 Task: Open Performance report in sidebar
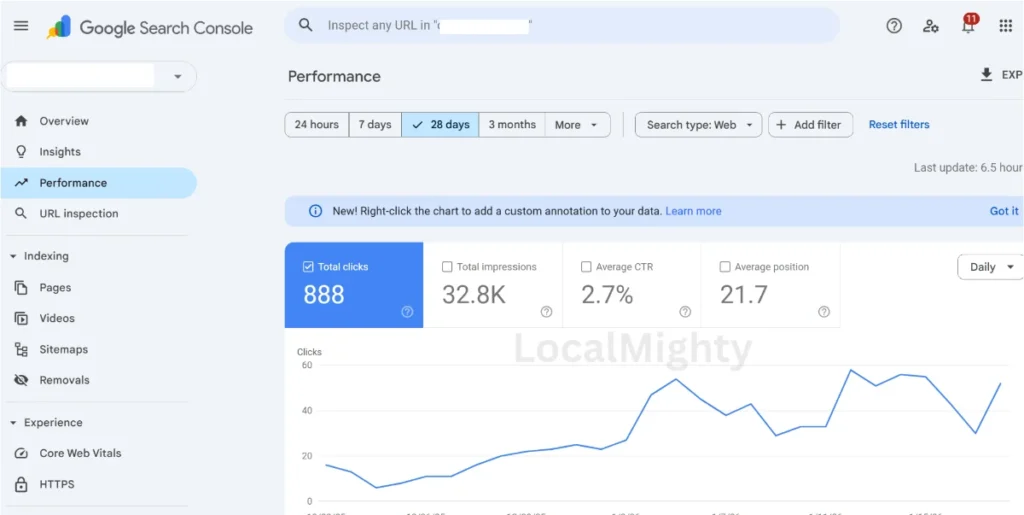coord(98,183)
